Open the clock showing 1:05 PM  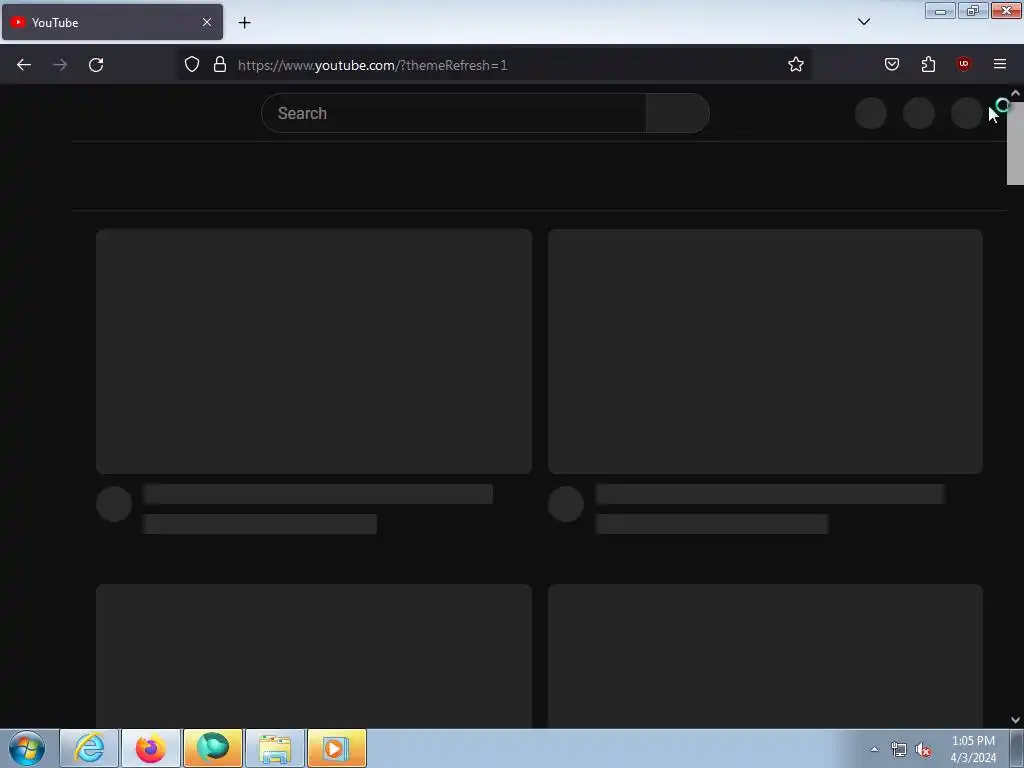click(x=973, y=749)
